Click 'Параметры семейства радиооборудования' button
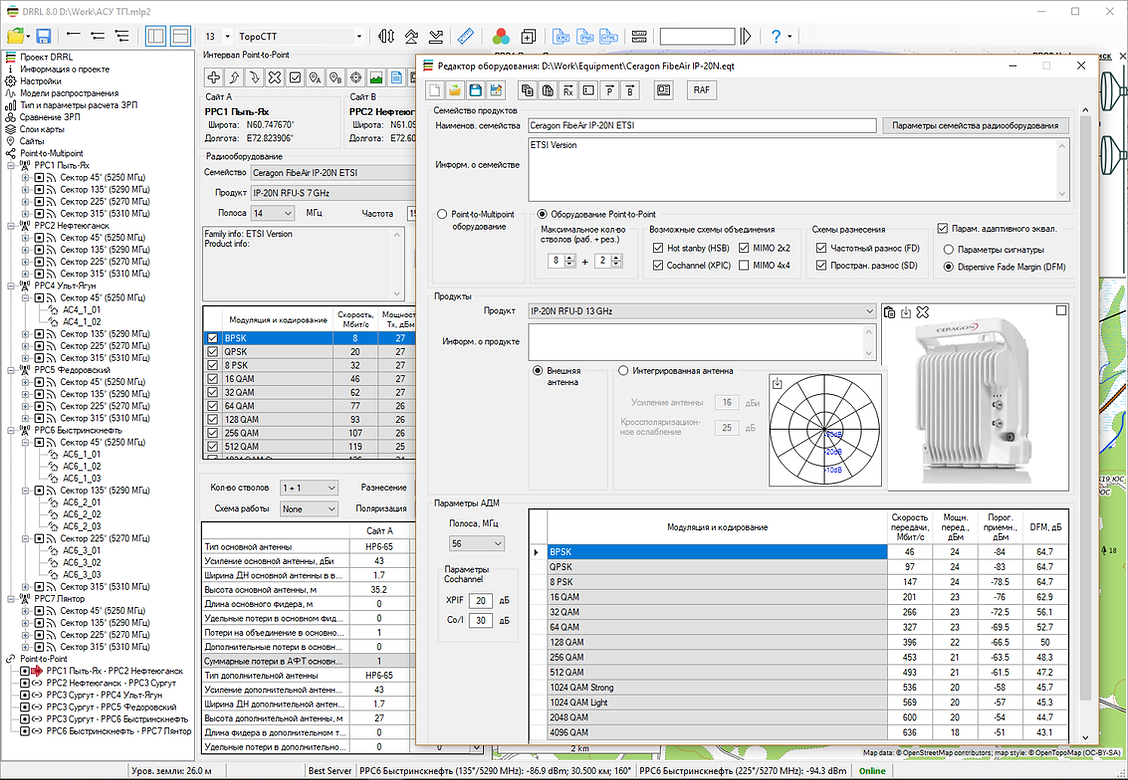The image size is (1128, 780). click(x=975, y=125)
